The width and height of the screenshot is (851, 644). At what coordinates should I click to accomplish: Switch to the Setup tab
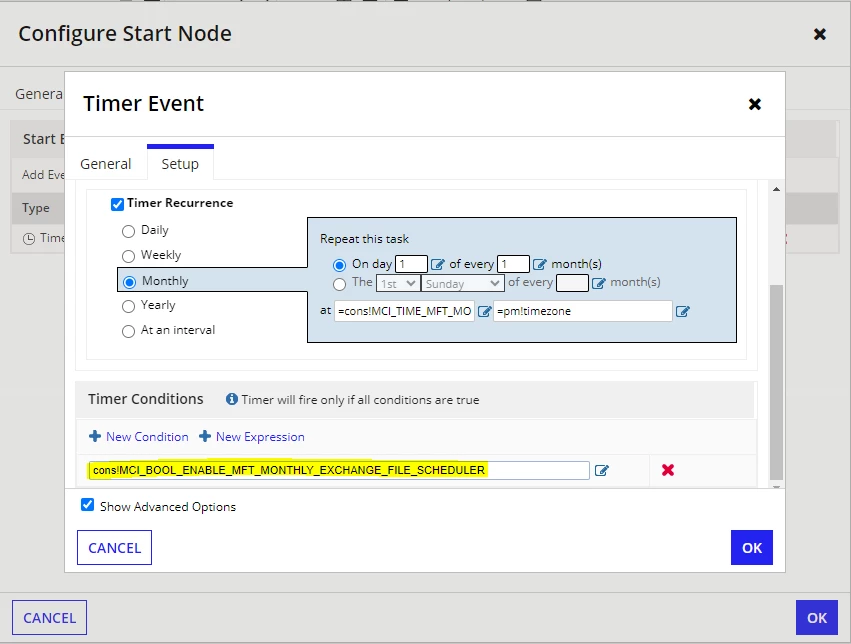pos(180,164)
